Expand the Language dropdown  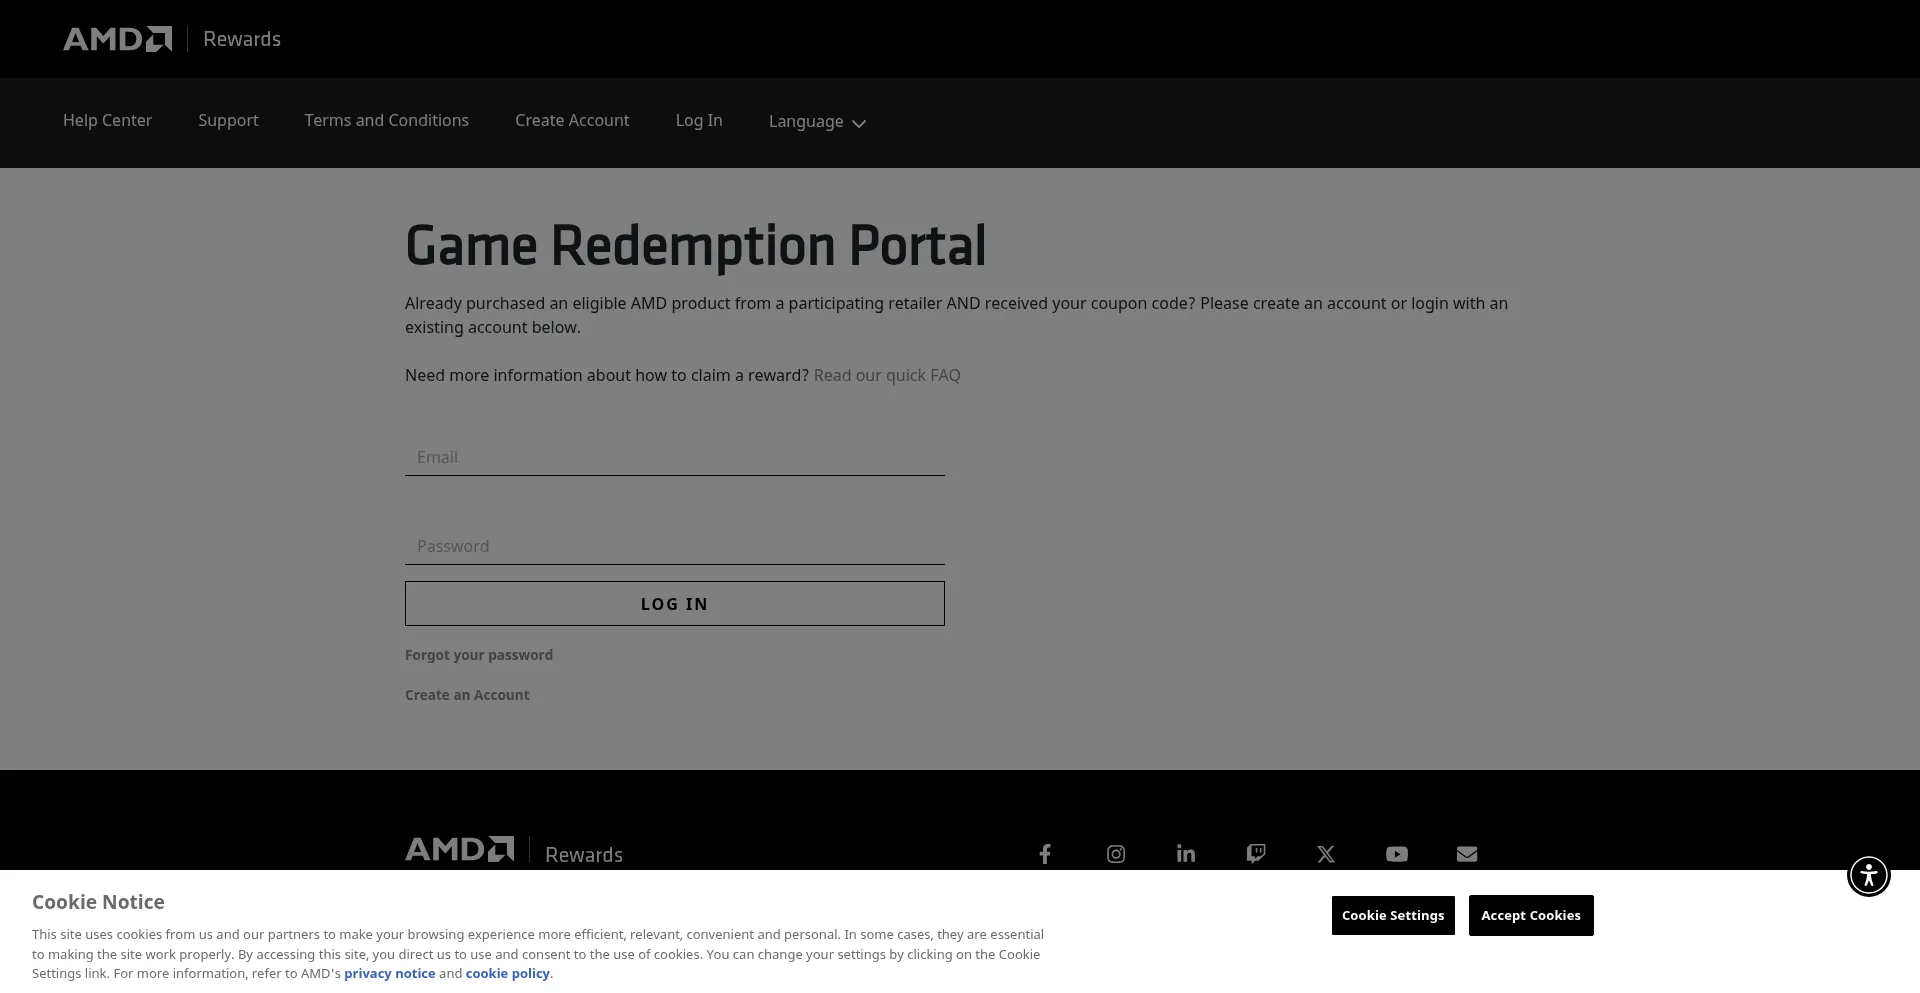[x=817, y=122]
